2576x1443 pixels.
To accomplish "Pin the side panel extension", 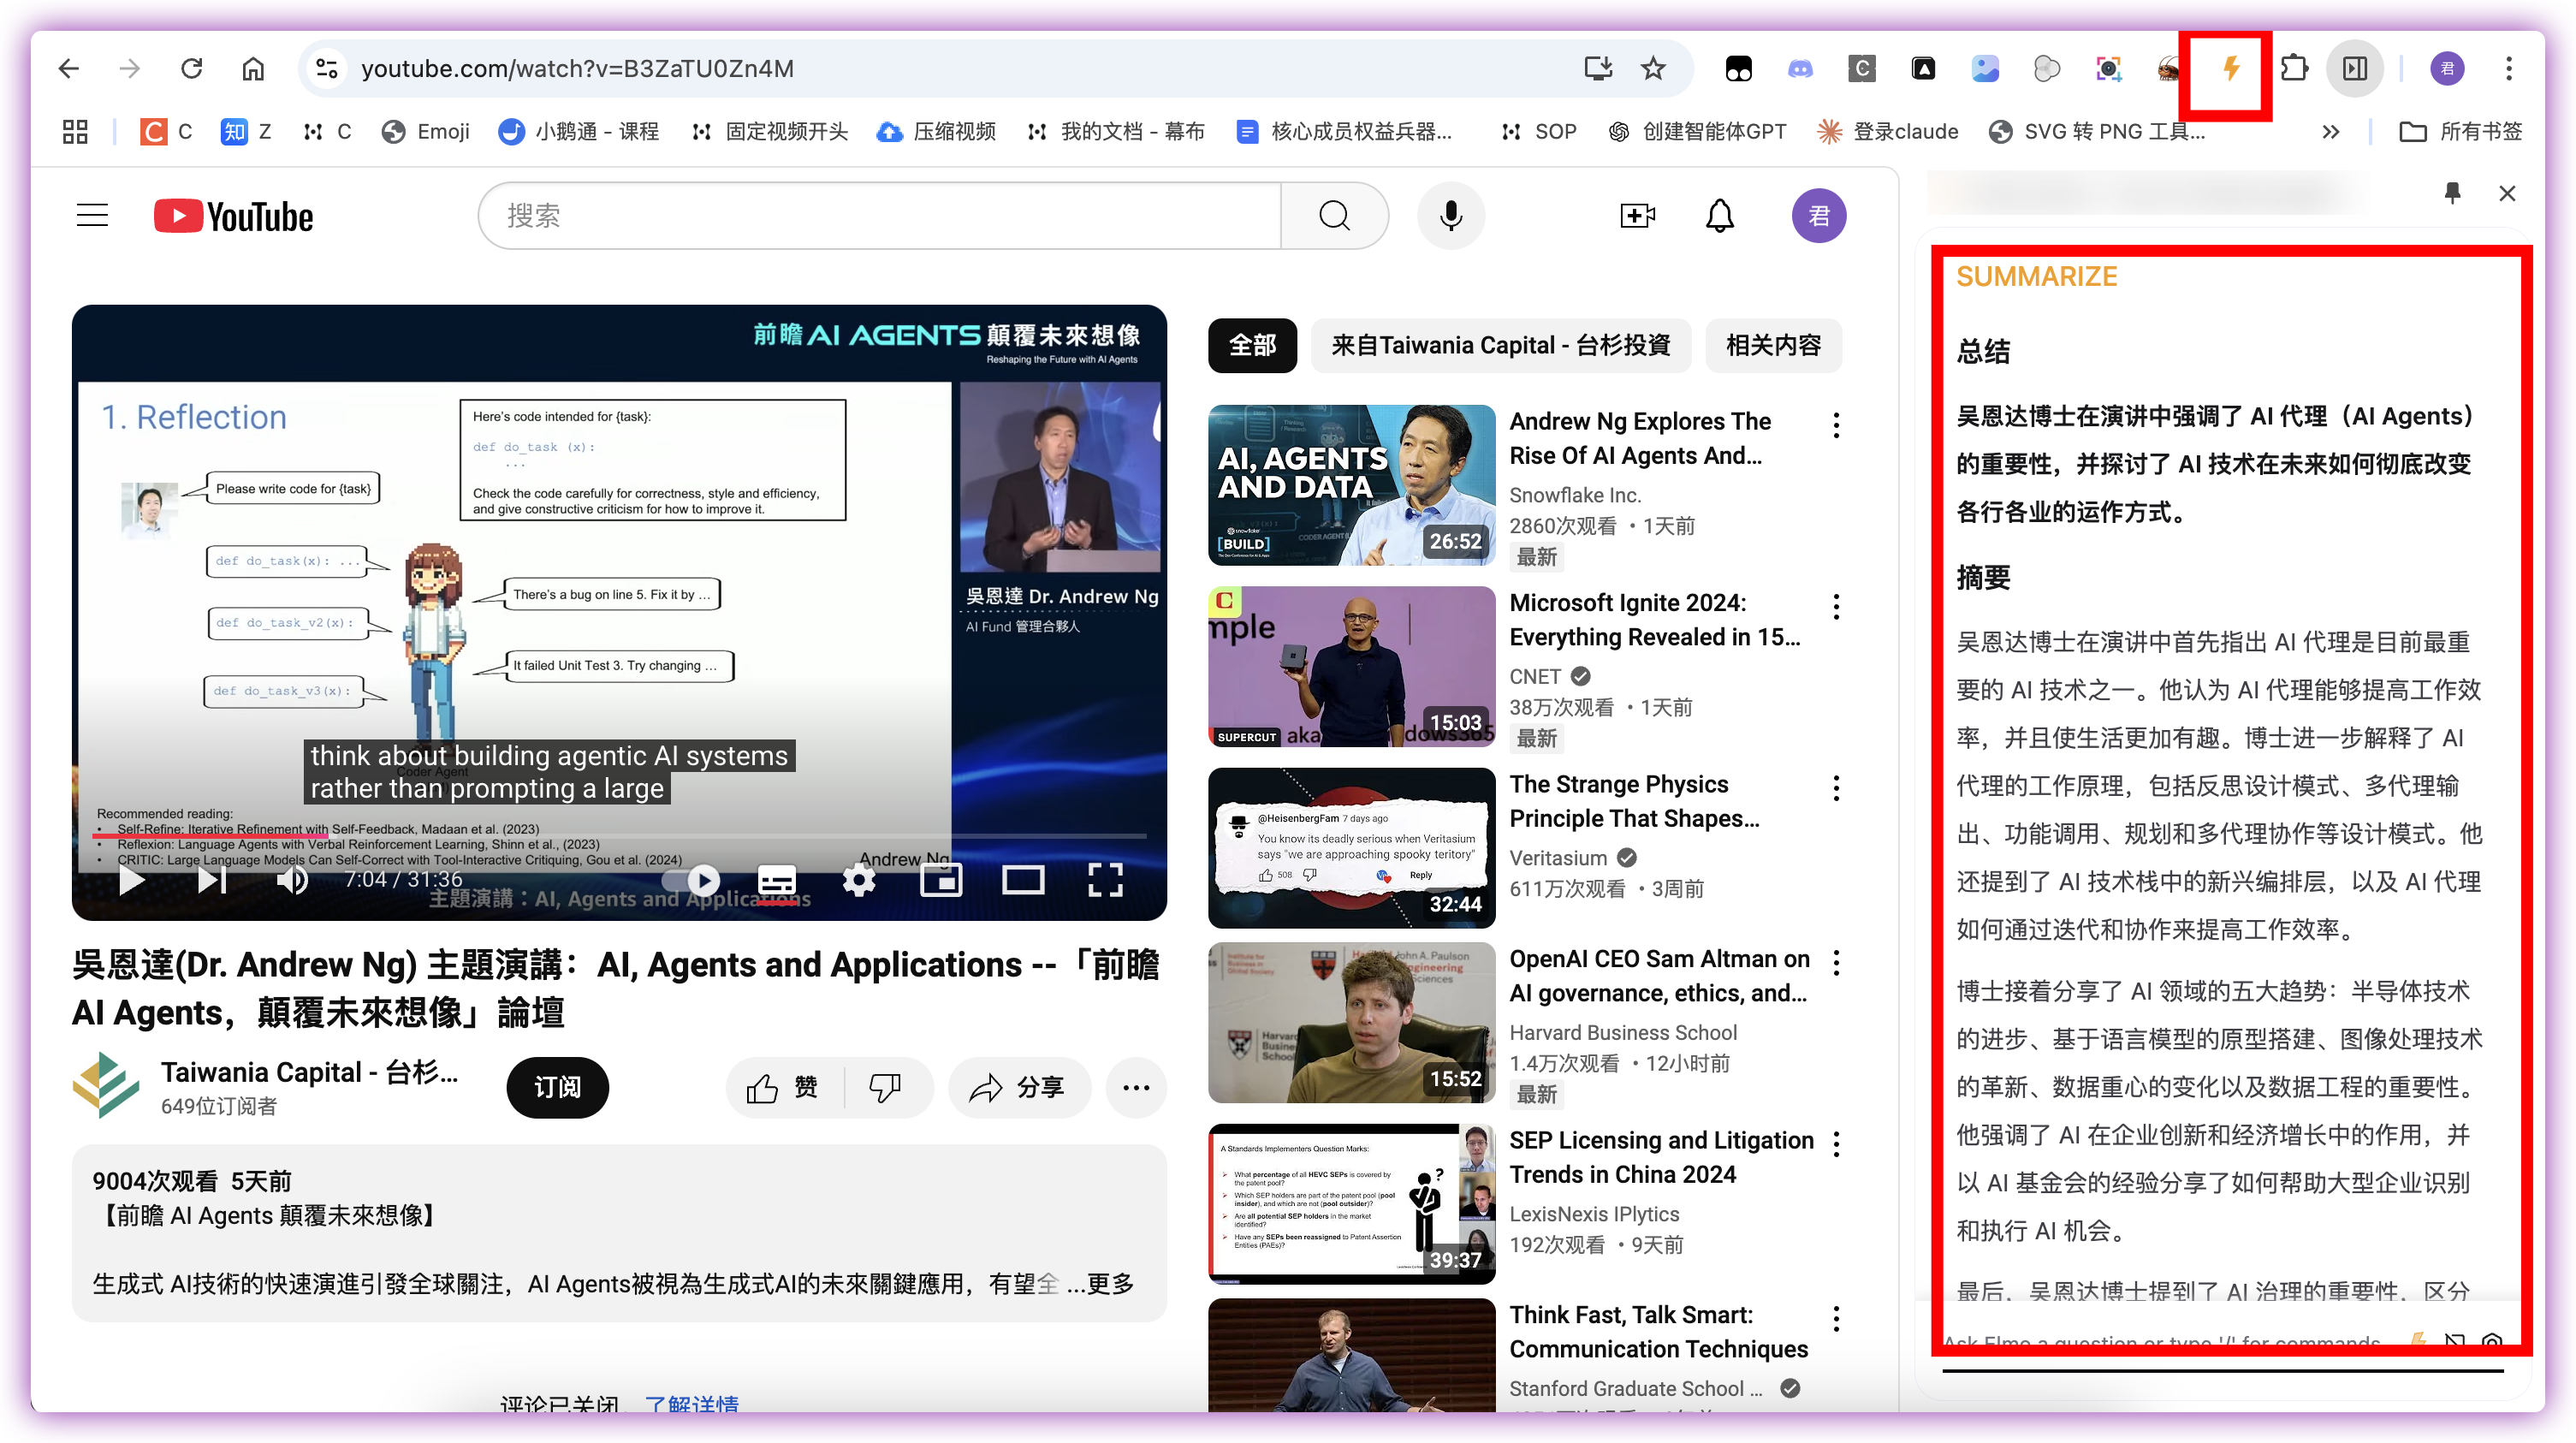I will 2452,192.
